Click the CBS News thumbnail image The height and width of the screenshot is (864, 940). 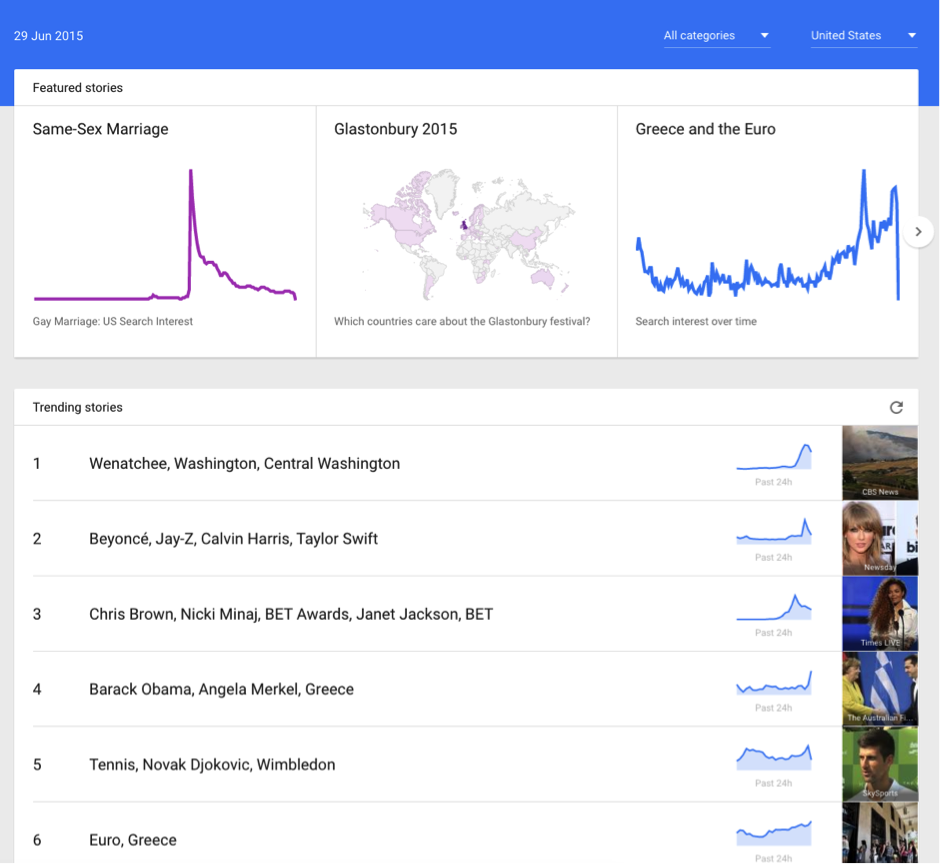(879, 463)
